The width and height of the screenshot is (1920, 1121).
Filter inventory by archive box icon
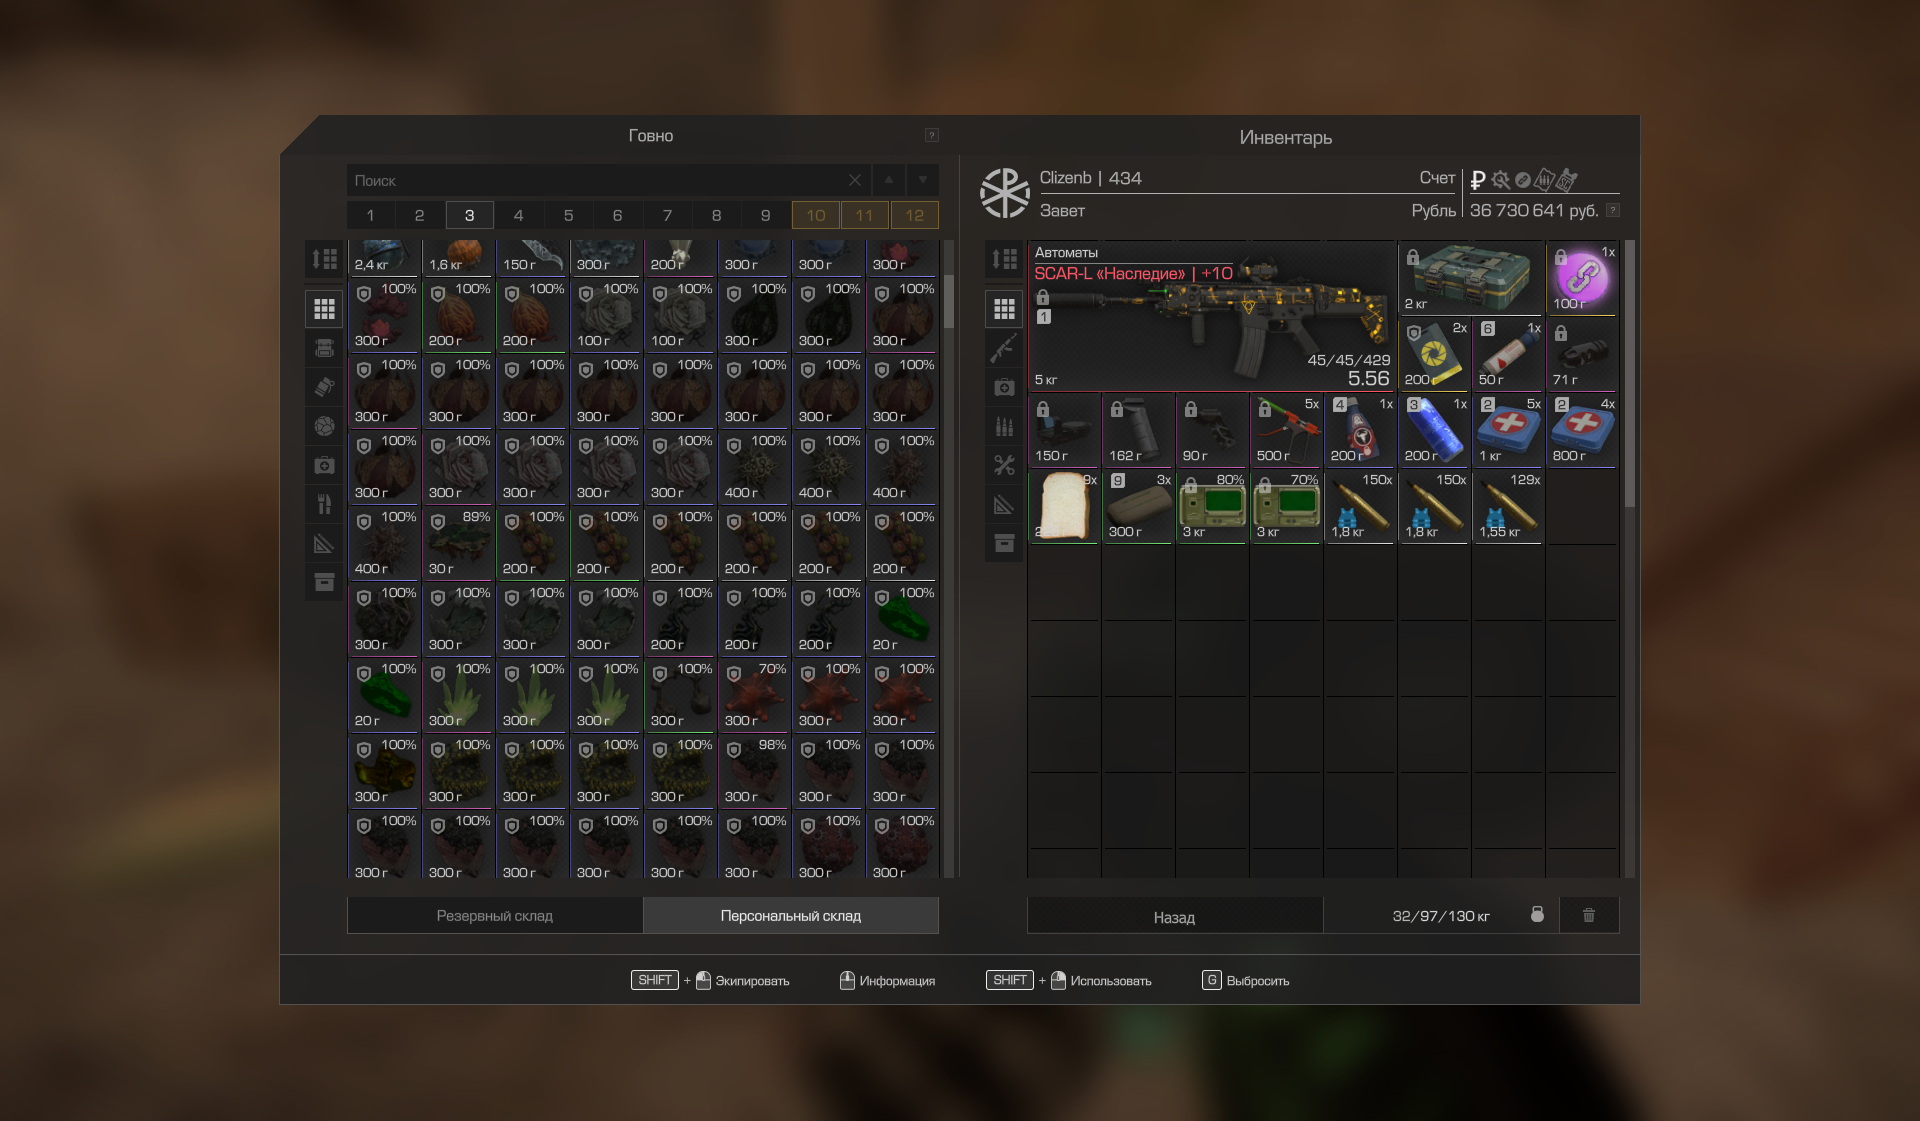click(x=1004, y=543)
